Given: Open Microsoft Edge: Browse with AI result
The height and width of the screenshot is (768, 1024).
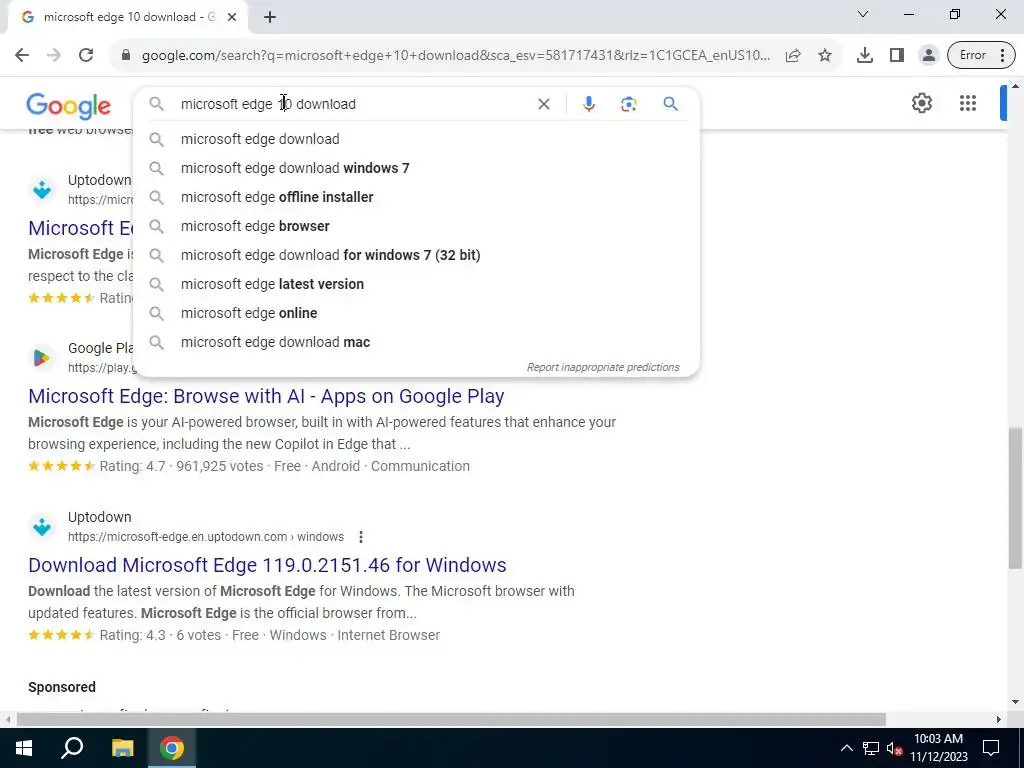Looking at the screenshot, I should [x=266, y=396].
